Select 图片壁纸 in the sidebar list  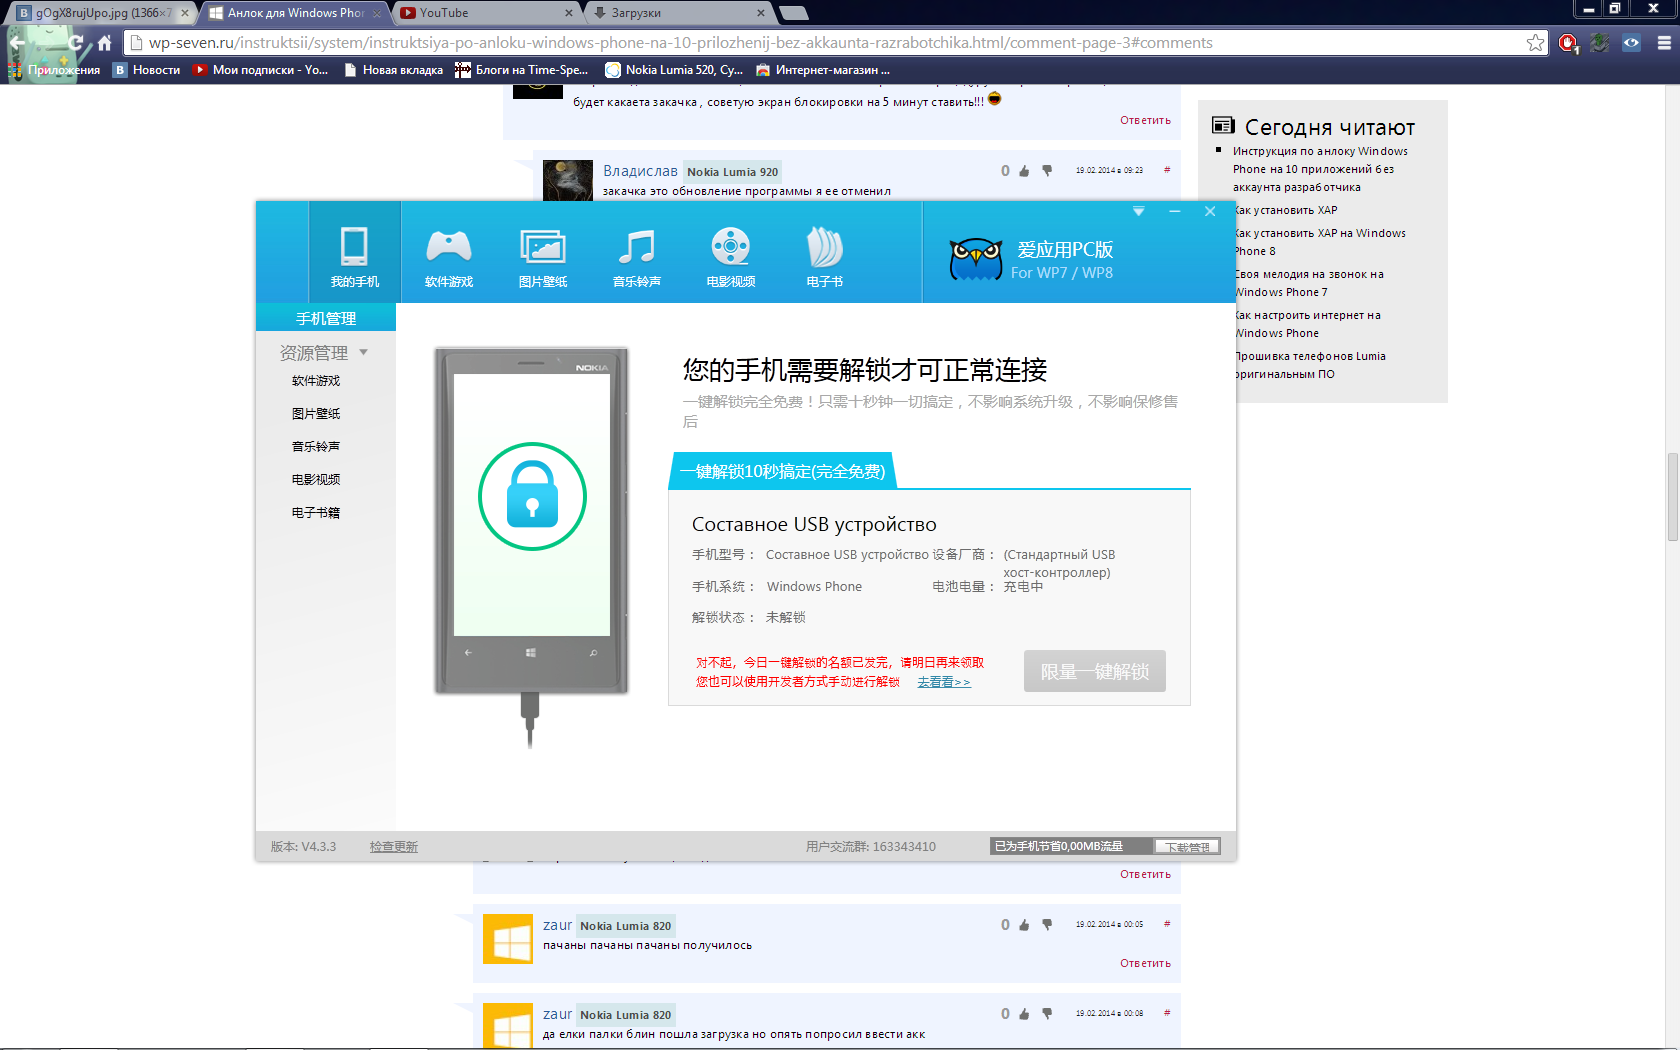pyautogui.click(x=316, y=414)
